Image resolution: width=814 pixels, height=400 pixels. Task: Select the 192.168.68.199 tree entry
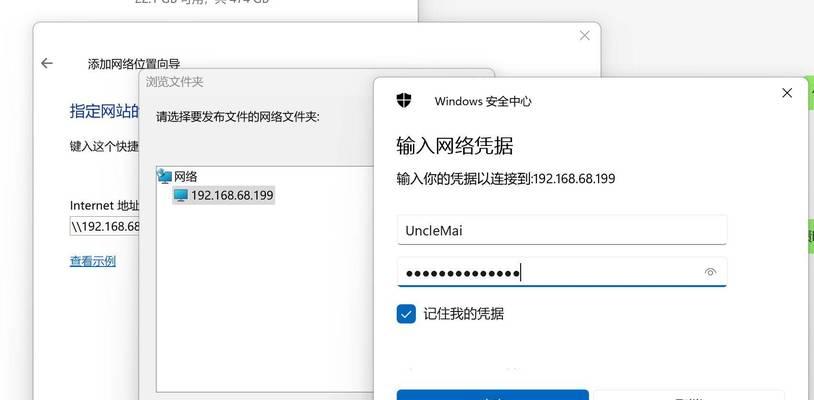pyautogui.click(x=224, y=195)
